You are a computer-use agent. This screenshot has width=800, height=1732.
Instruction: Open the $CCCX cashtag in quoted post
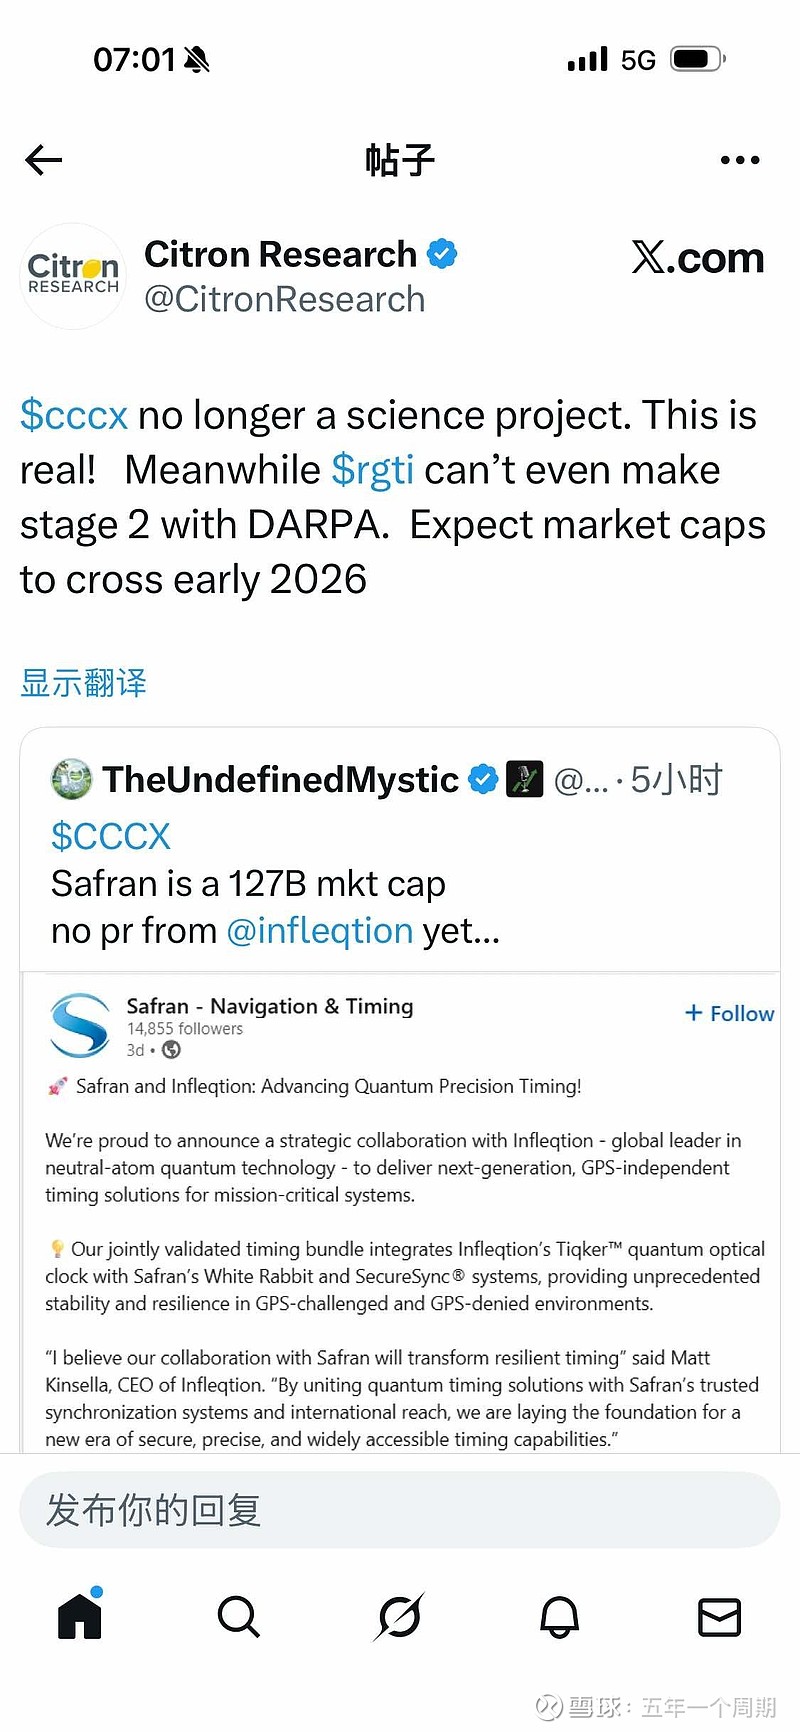[x=111, y=836]
